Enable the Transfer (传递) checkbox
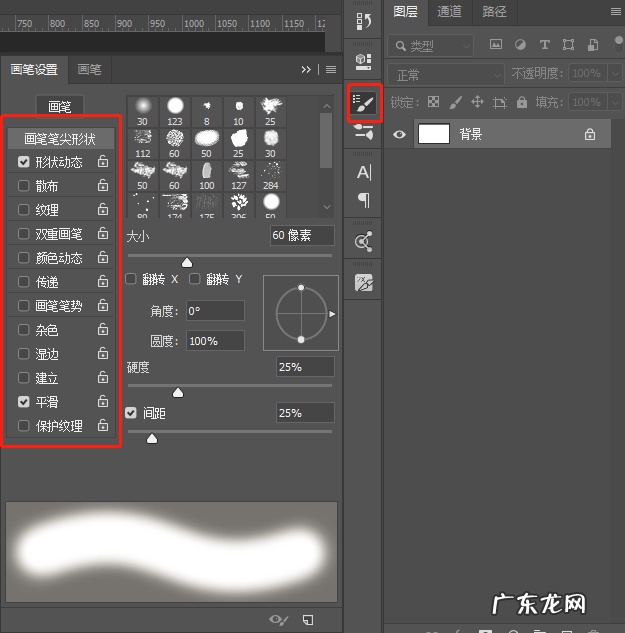Viewport: 625px width, 633px height. click(24, 281)
